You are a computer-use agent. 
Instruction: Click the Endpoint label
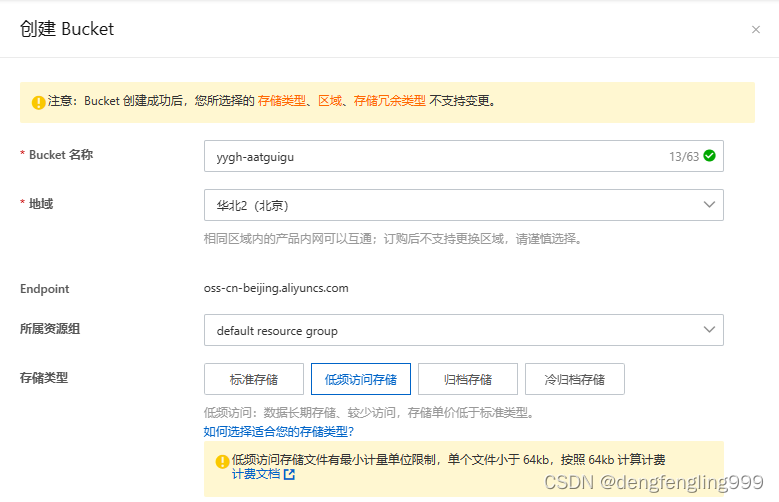[x=45, y=289]
